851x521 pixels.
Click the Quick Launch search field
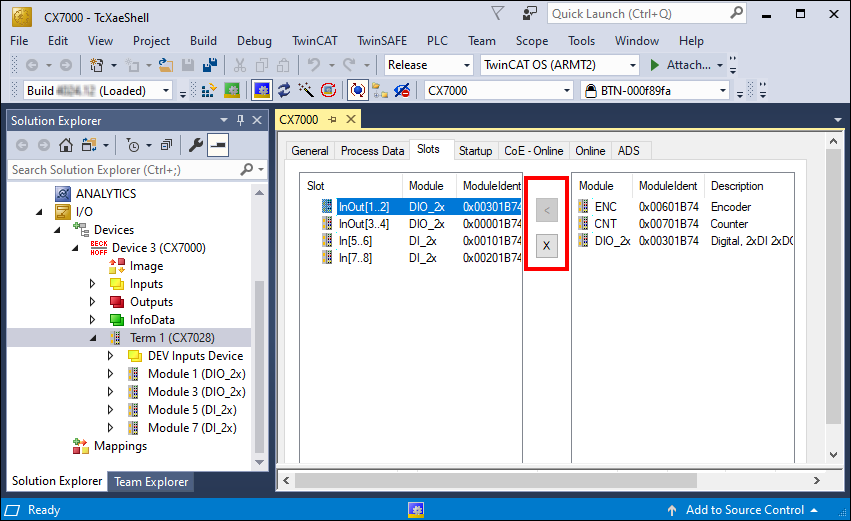pos(638,14)
